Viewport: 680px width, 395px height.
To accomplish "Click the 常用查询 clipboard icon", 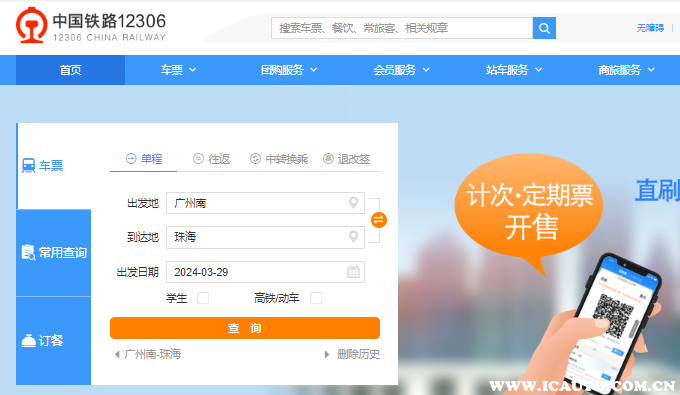I will click(29, 252).
